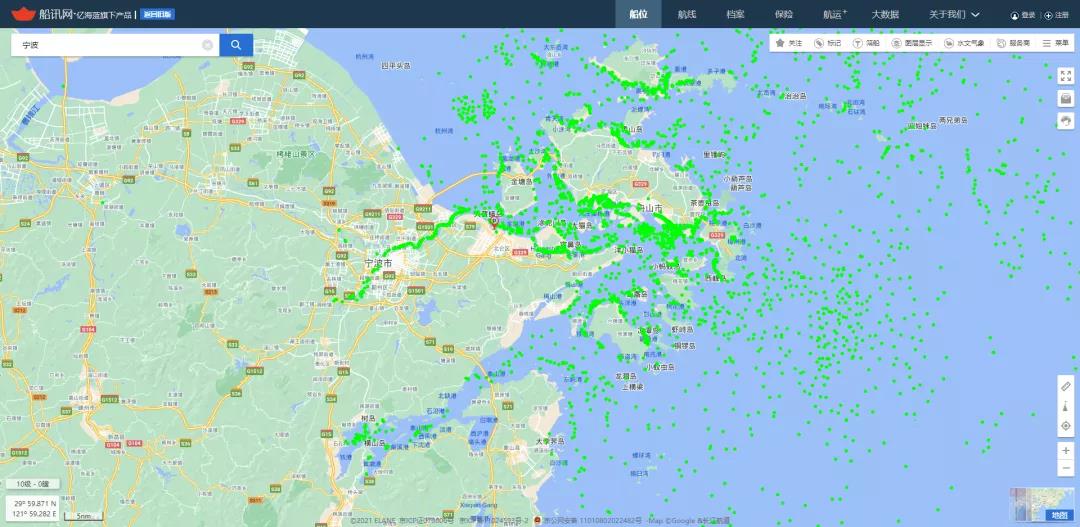The image size is (1080, 527).
Task: Switch to the 航线 tab
Action: pyautogui.click(x=686, y=14)
